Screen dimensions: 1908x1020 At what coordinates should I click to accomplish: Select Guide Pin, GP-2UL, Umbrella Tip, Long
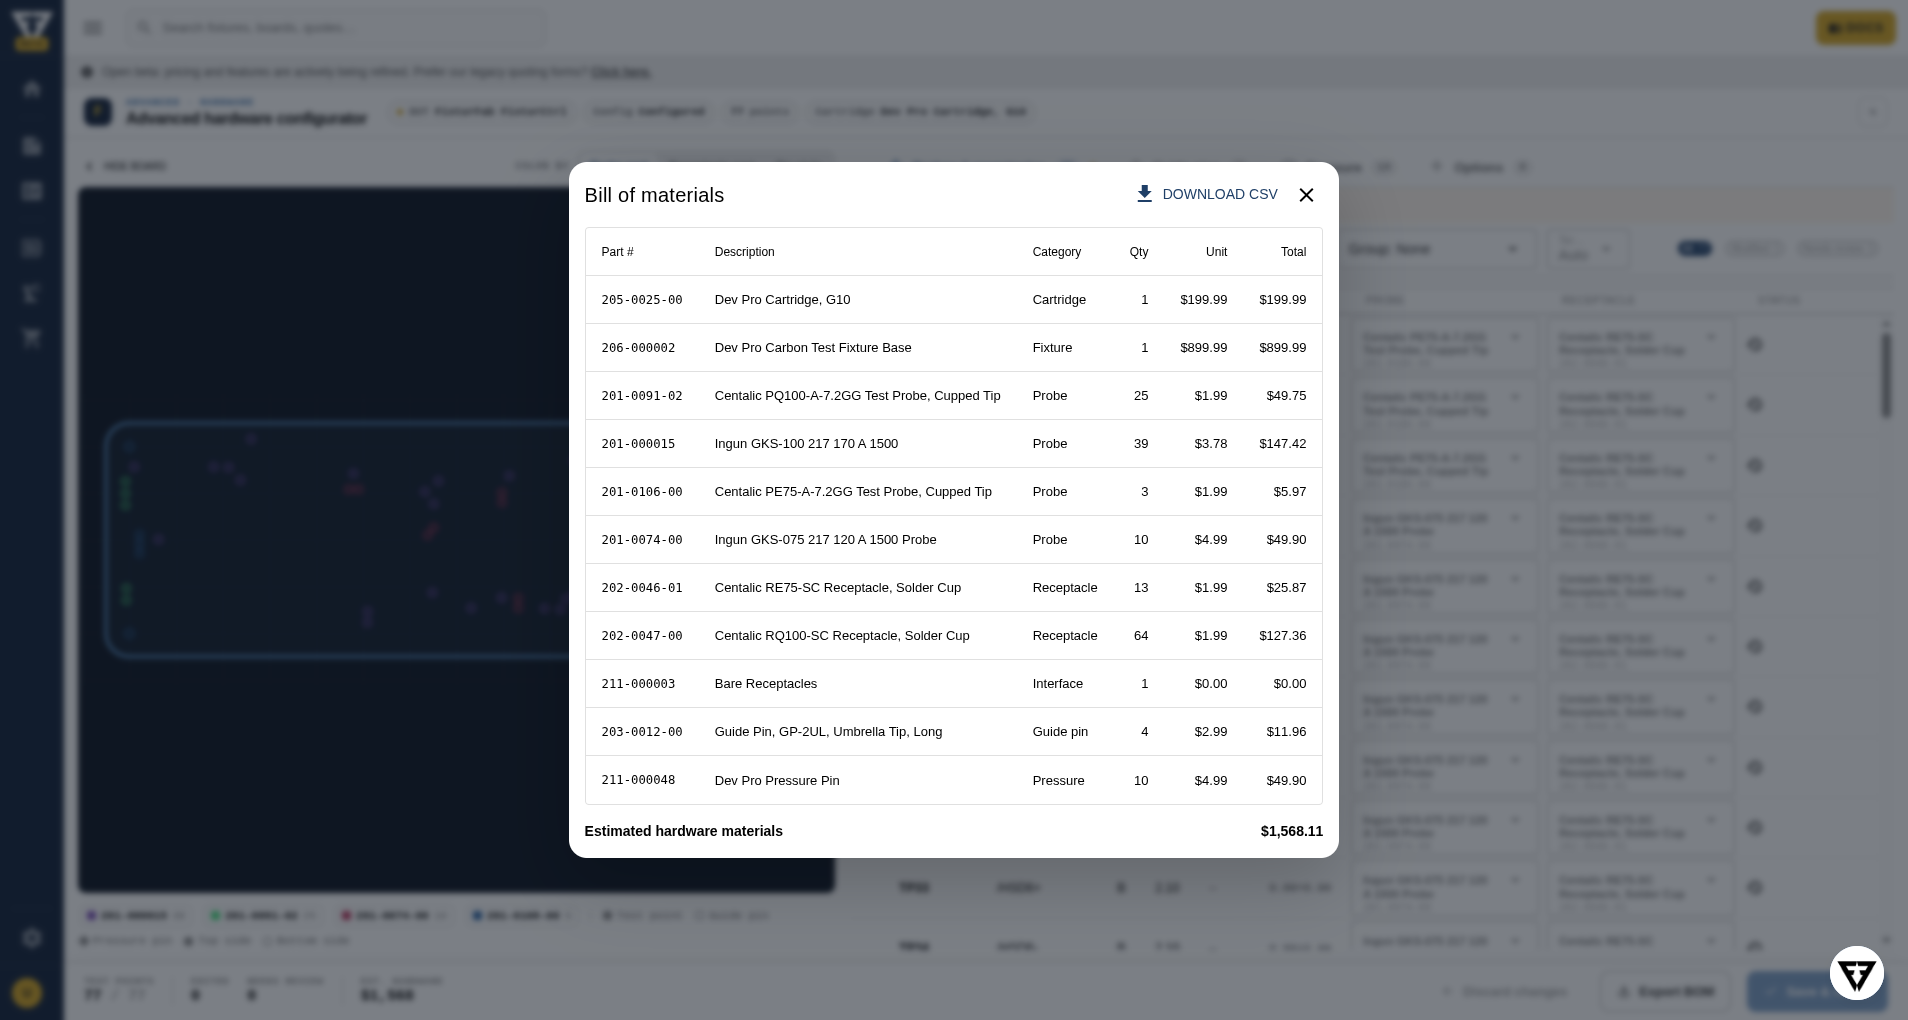click(828, 732)
